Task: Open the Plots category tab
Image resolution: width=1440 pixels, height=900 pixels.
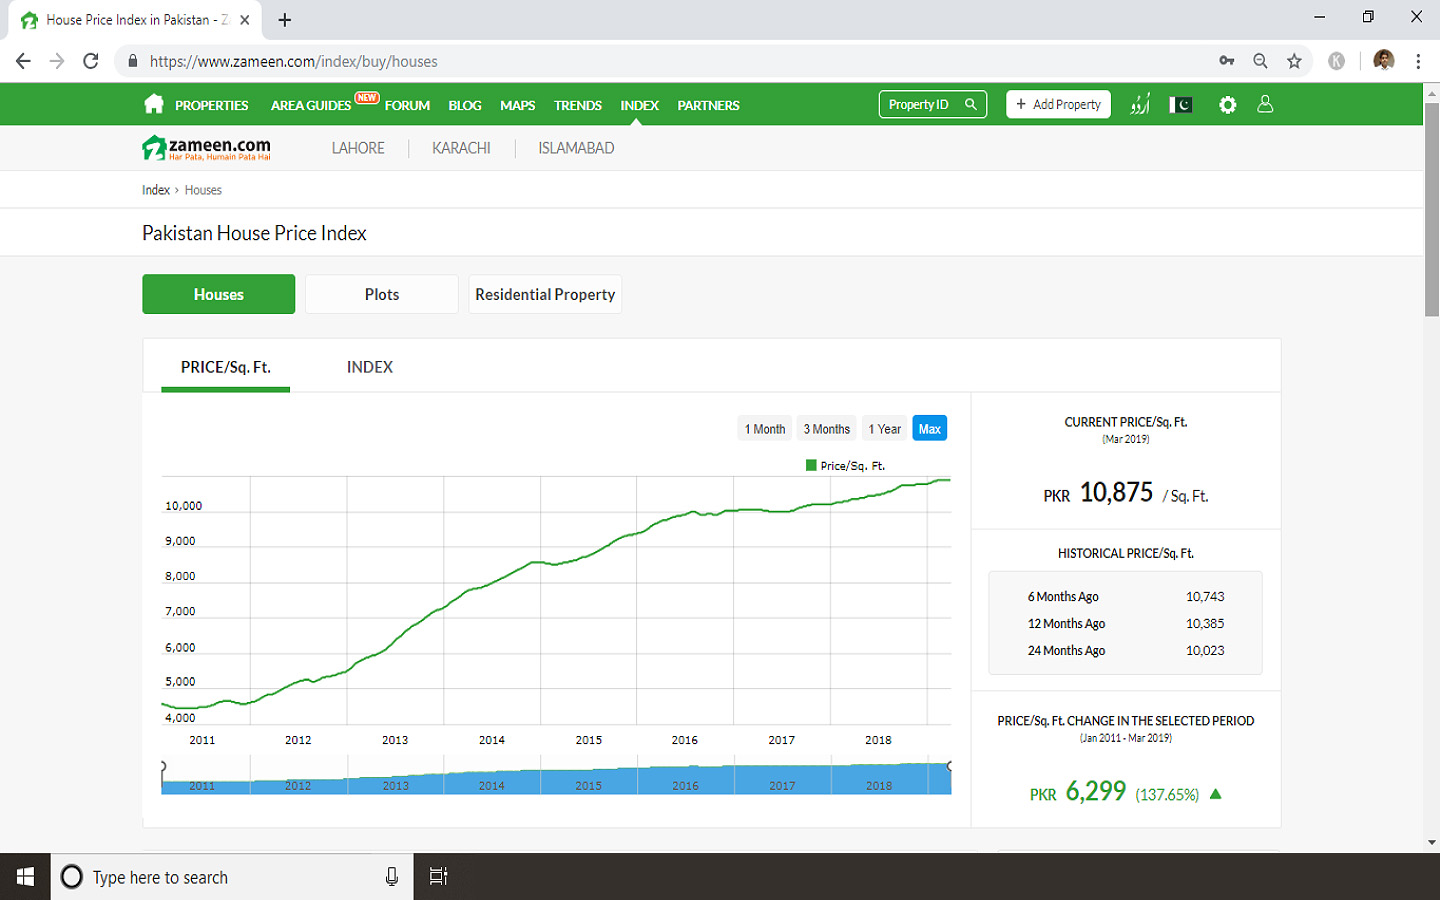Action: coord(381,294)
